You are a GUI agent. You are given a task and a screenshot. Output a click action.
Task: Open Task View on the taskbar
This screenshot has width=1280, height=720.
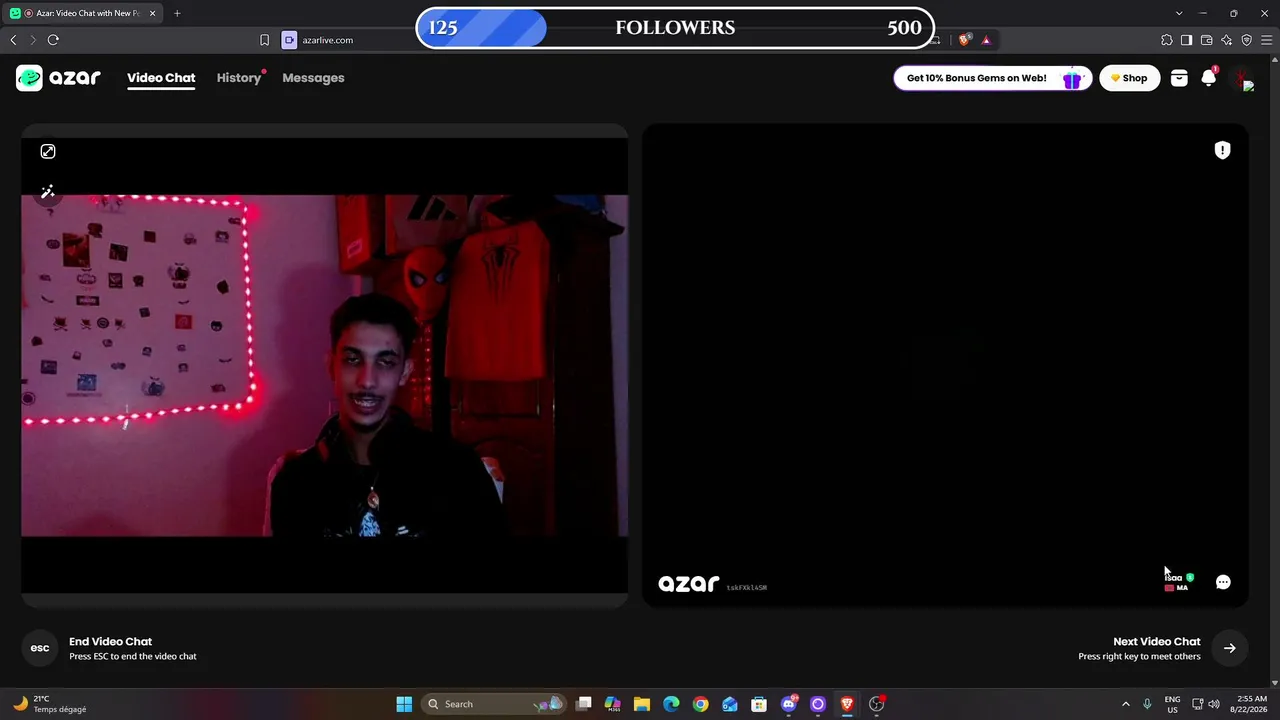584,704
